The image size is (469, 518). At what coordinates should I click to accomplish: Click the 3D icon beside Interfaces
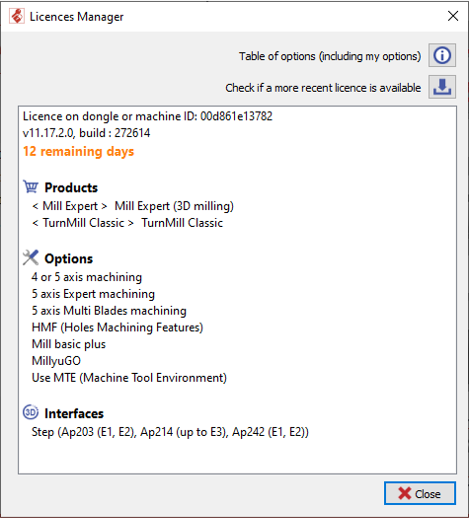click(31, 412)
